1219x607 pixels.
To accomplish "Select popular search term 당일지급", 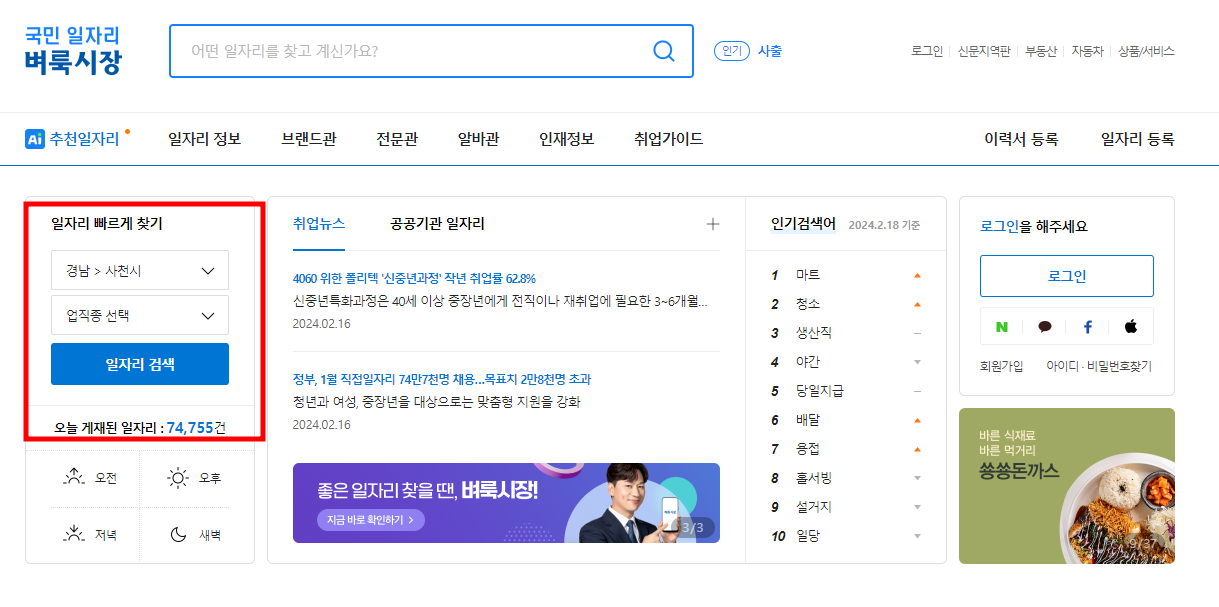I will [x=820, y=391].
